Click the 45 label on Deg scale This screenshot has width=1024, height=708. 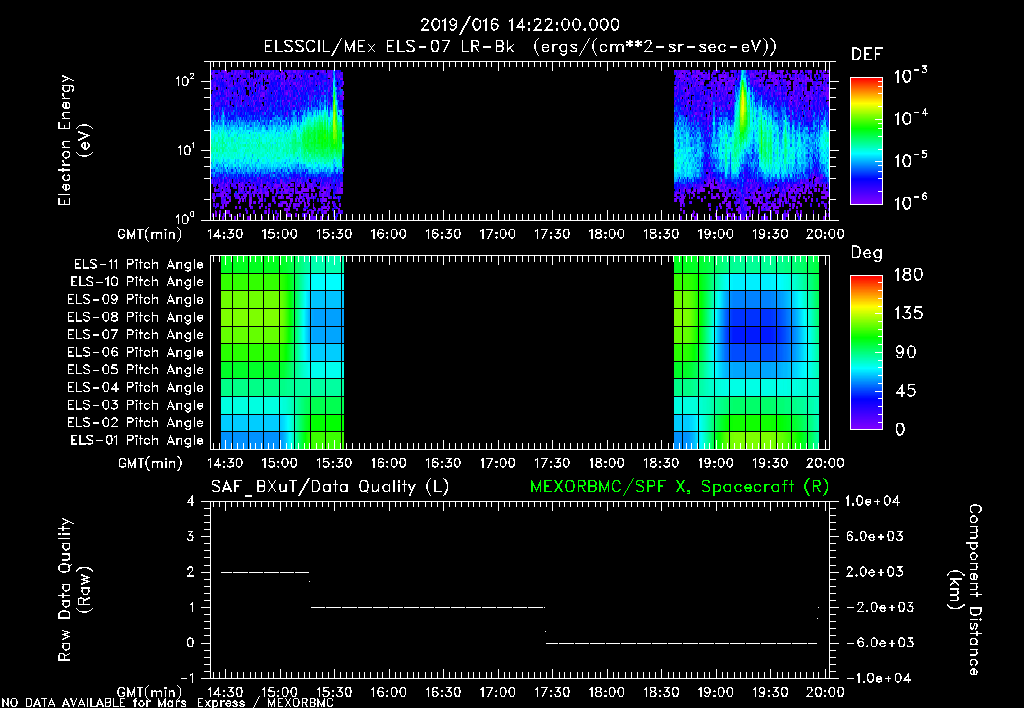point(906,391)
